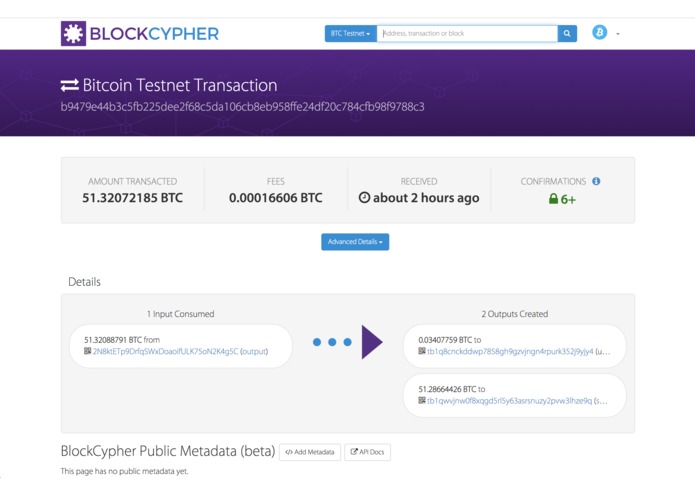Select 'This page has no public metadata yet'
Image resolution: width=695 pixels, height=494 pixels.
(125, 471)
